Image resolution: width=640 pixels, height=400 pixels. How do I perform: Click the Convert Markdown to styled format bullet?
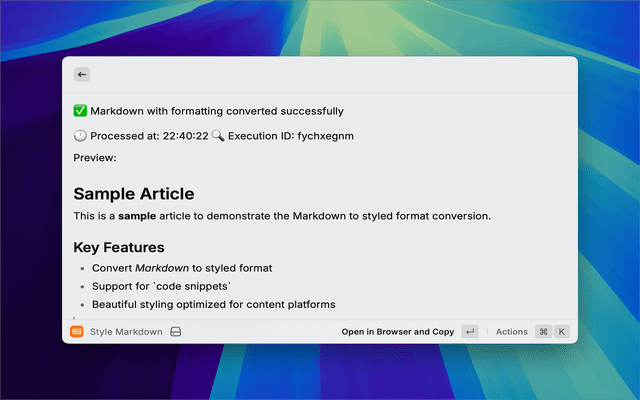click(x=182, y=268)
